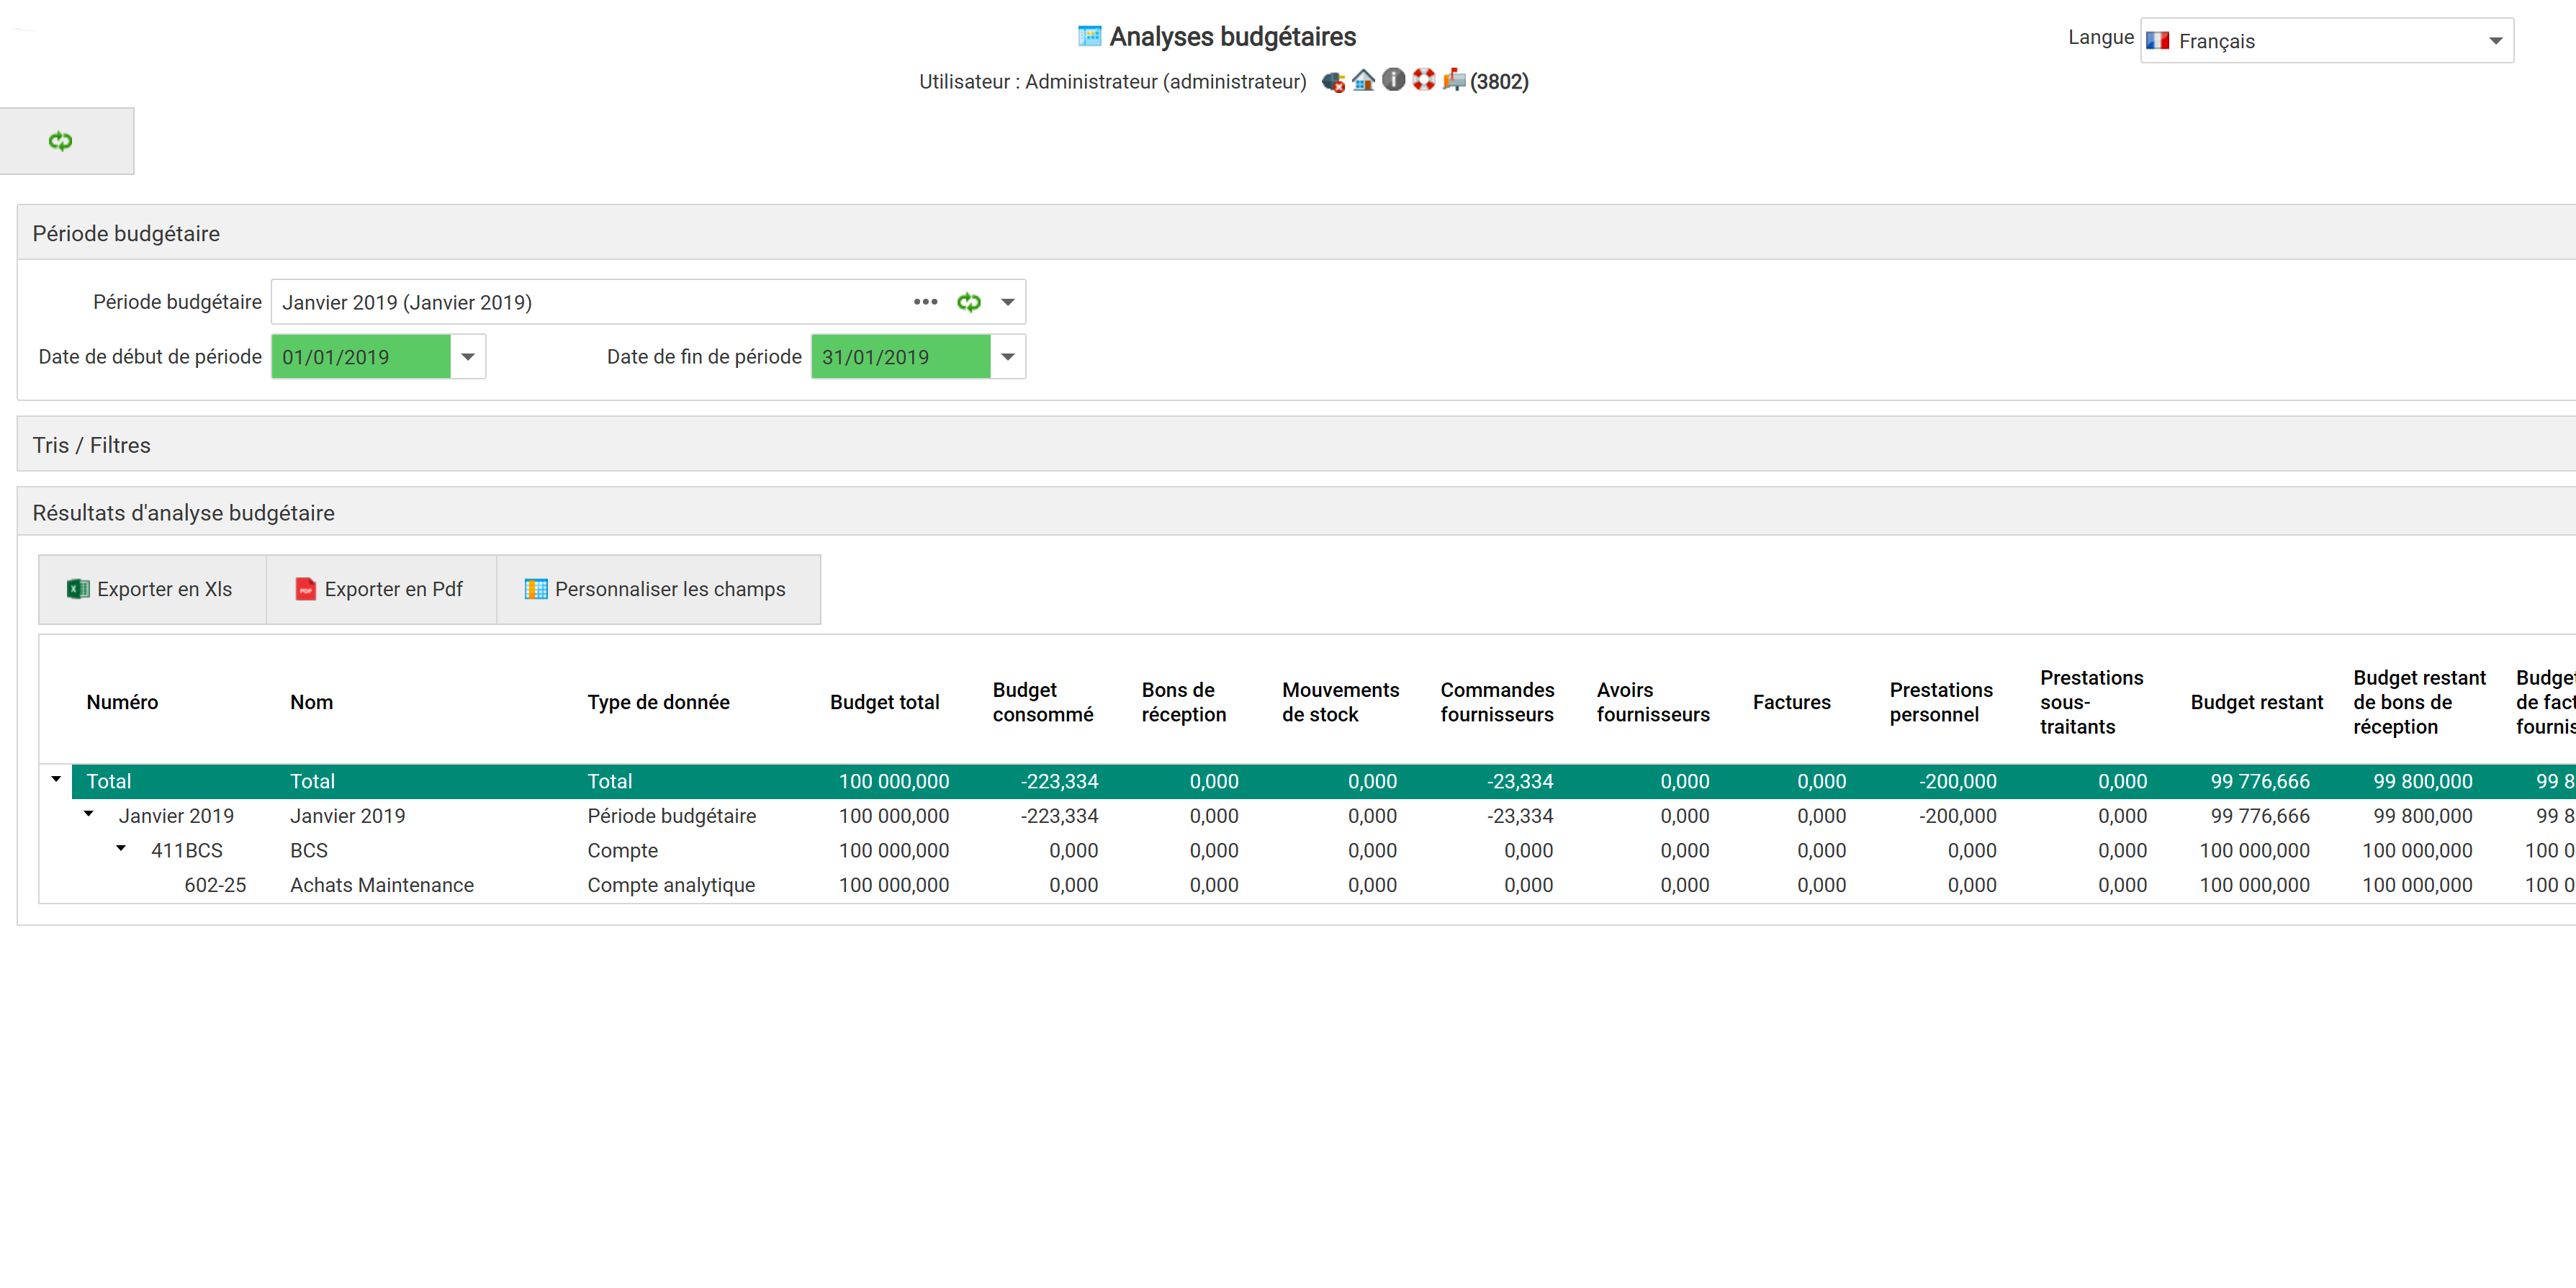
Task: Open the budget period dropdown arrow
Action: pos(1008,302)
